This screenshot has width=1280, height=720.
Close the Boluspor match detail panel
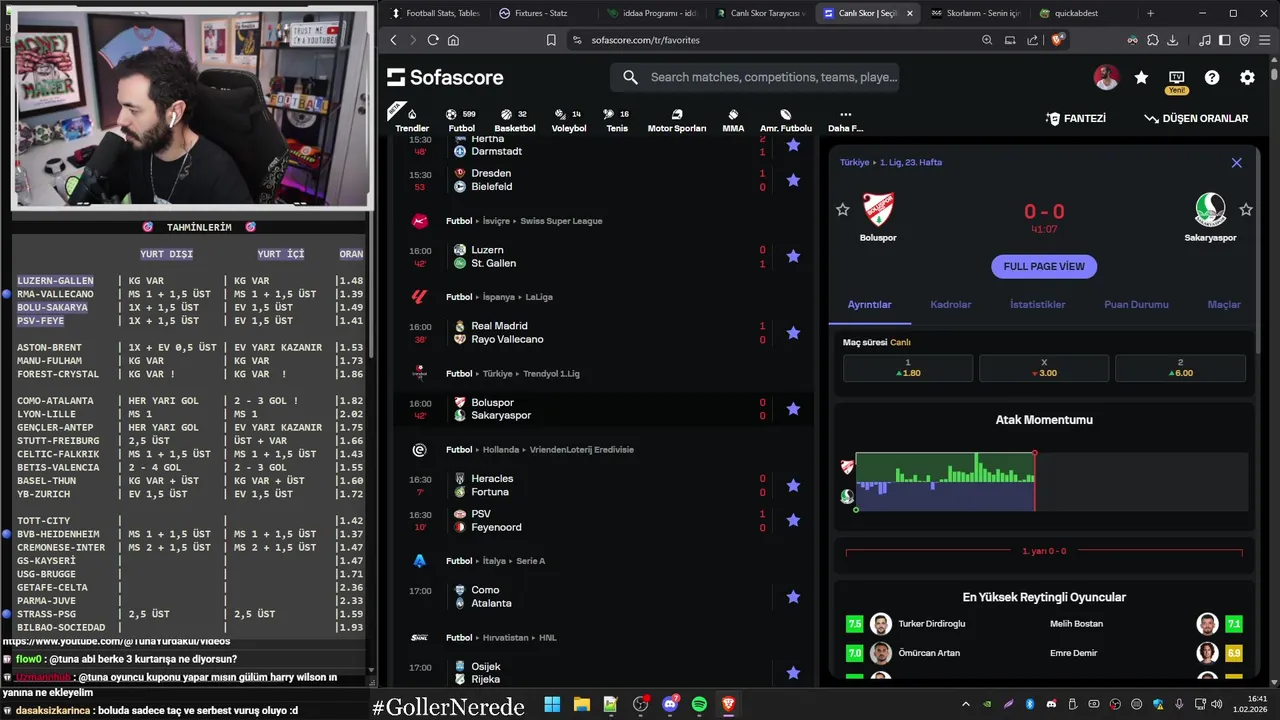coord(1237,162)
